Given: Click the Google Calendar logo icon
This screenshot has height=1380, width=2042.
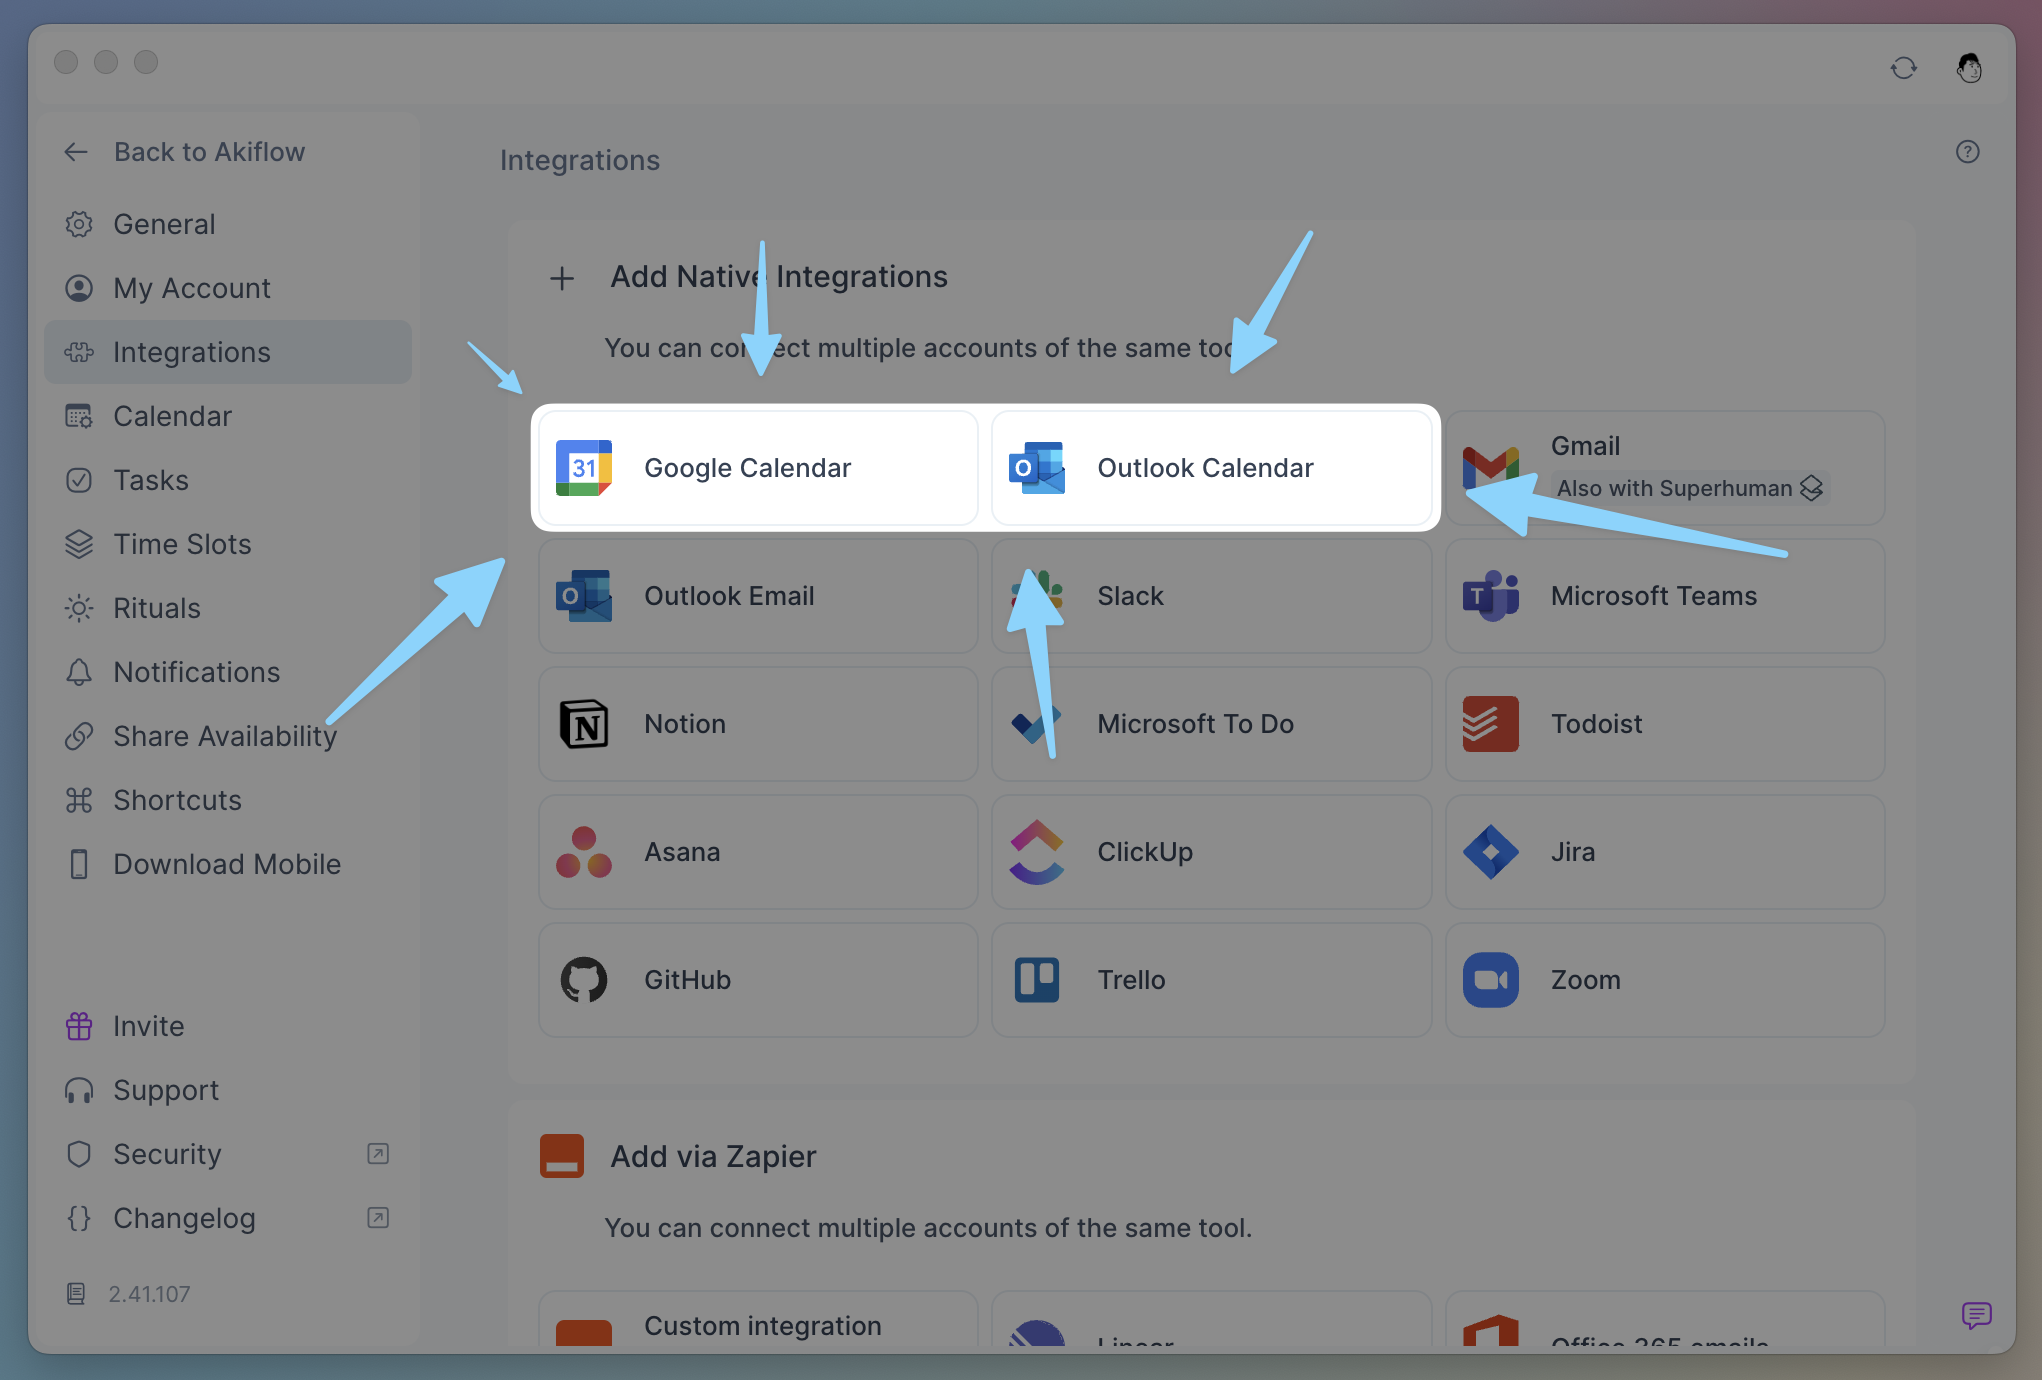Looking at the screenshot, I should click(x=584, y=468).
